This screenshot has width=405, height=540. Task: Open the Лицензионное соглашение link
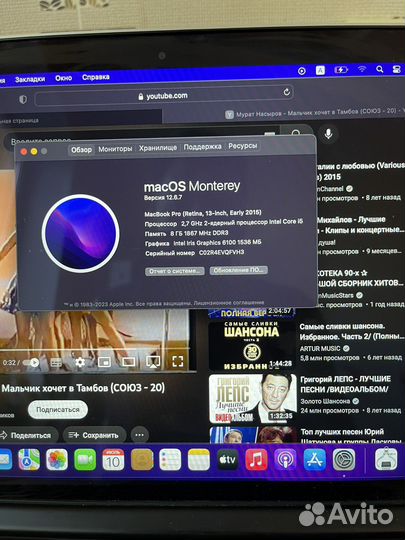click(x=229, y=303)
